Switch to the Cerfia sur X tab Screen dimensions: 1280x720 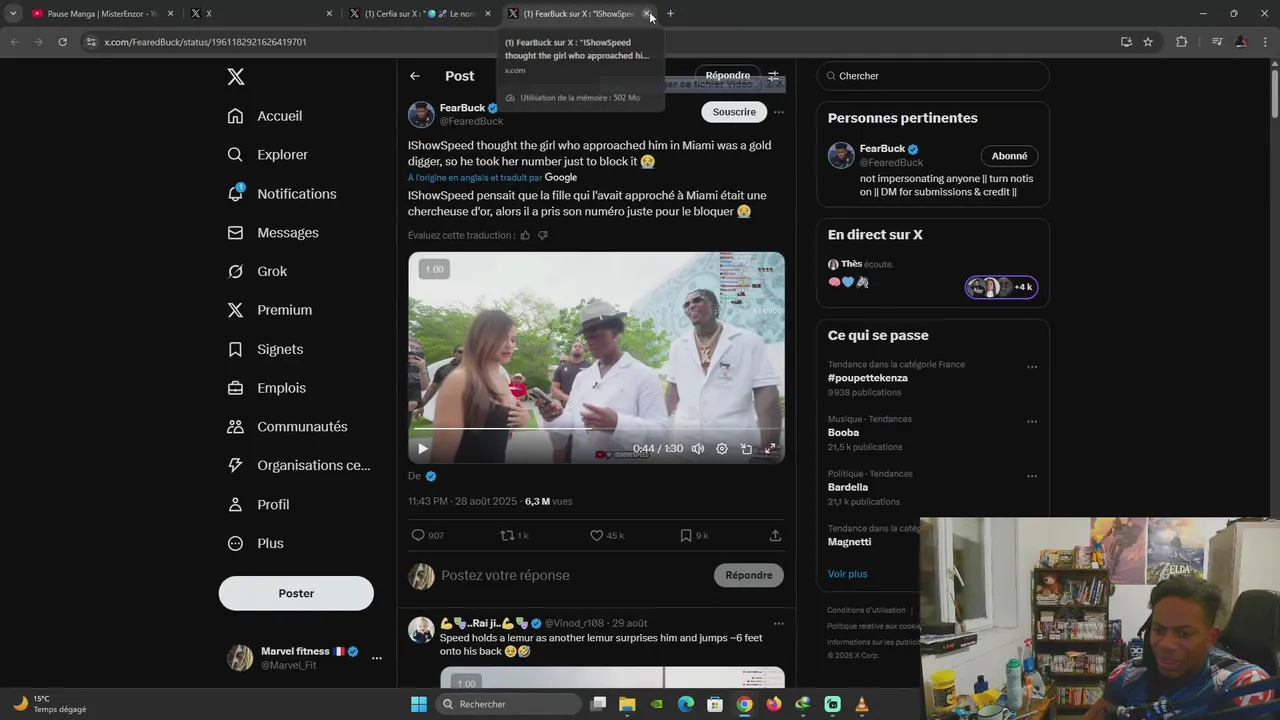click(x=419, y=14)
